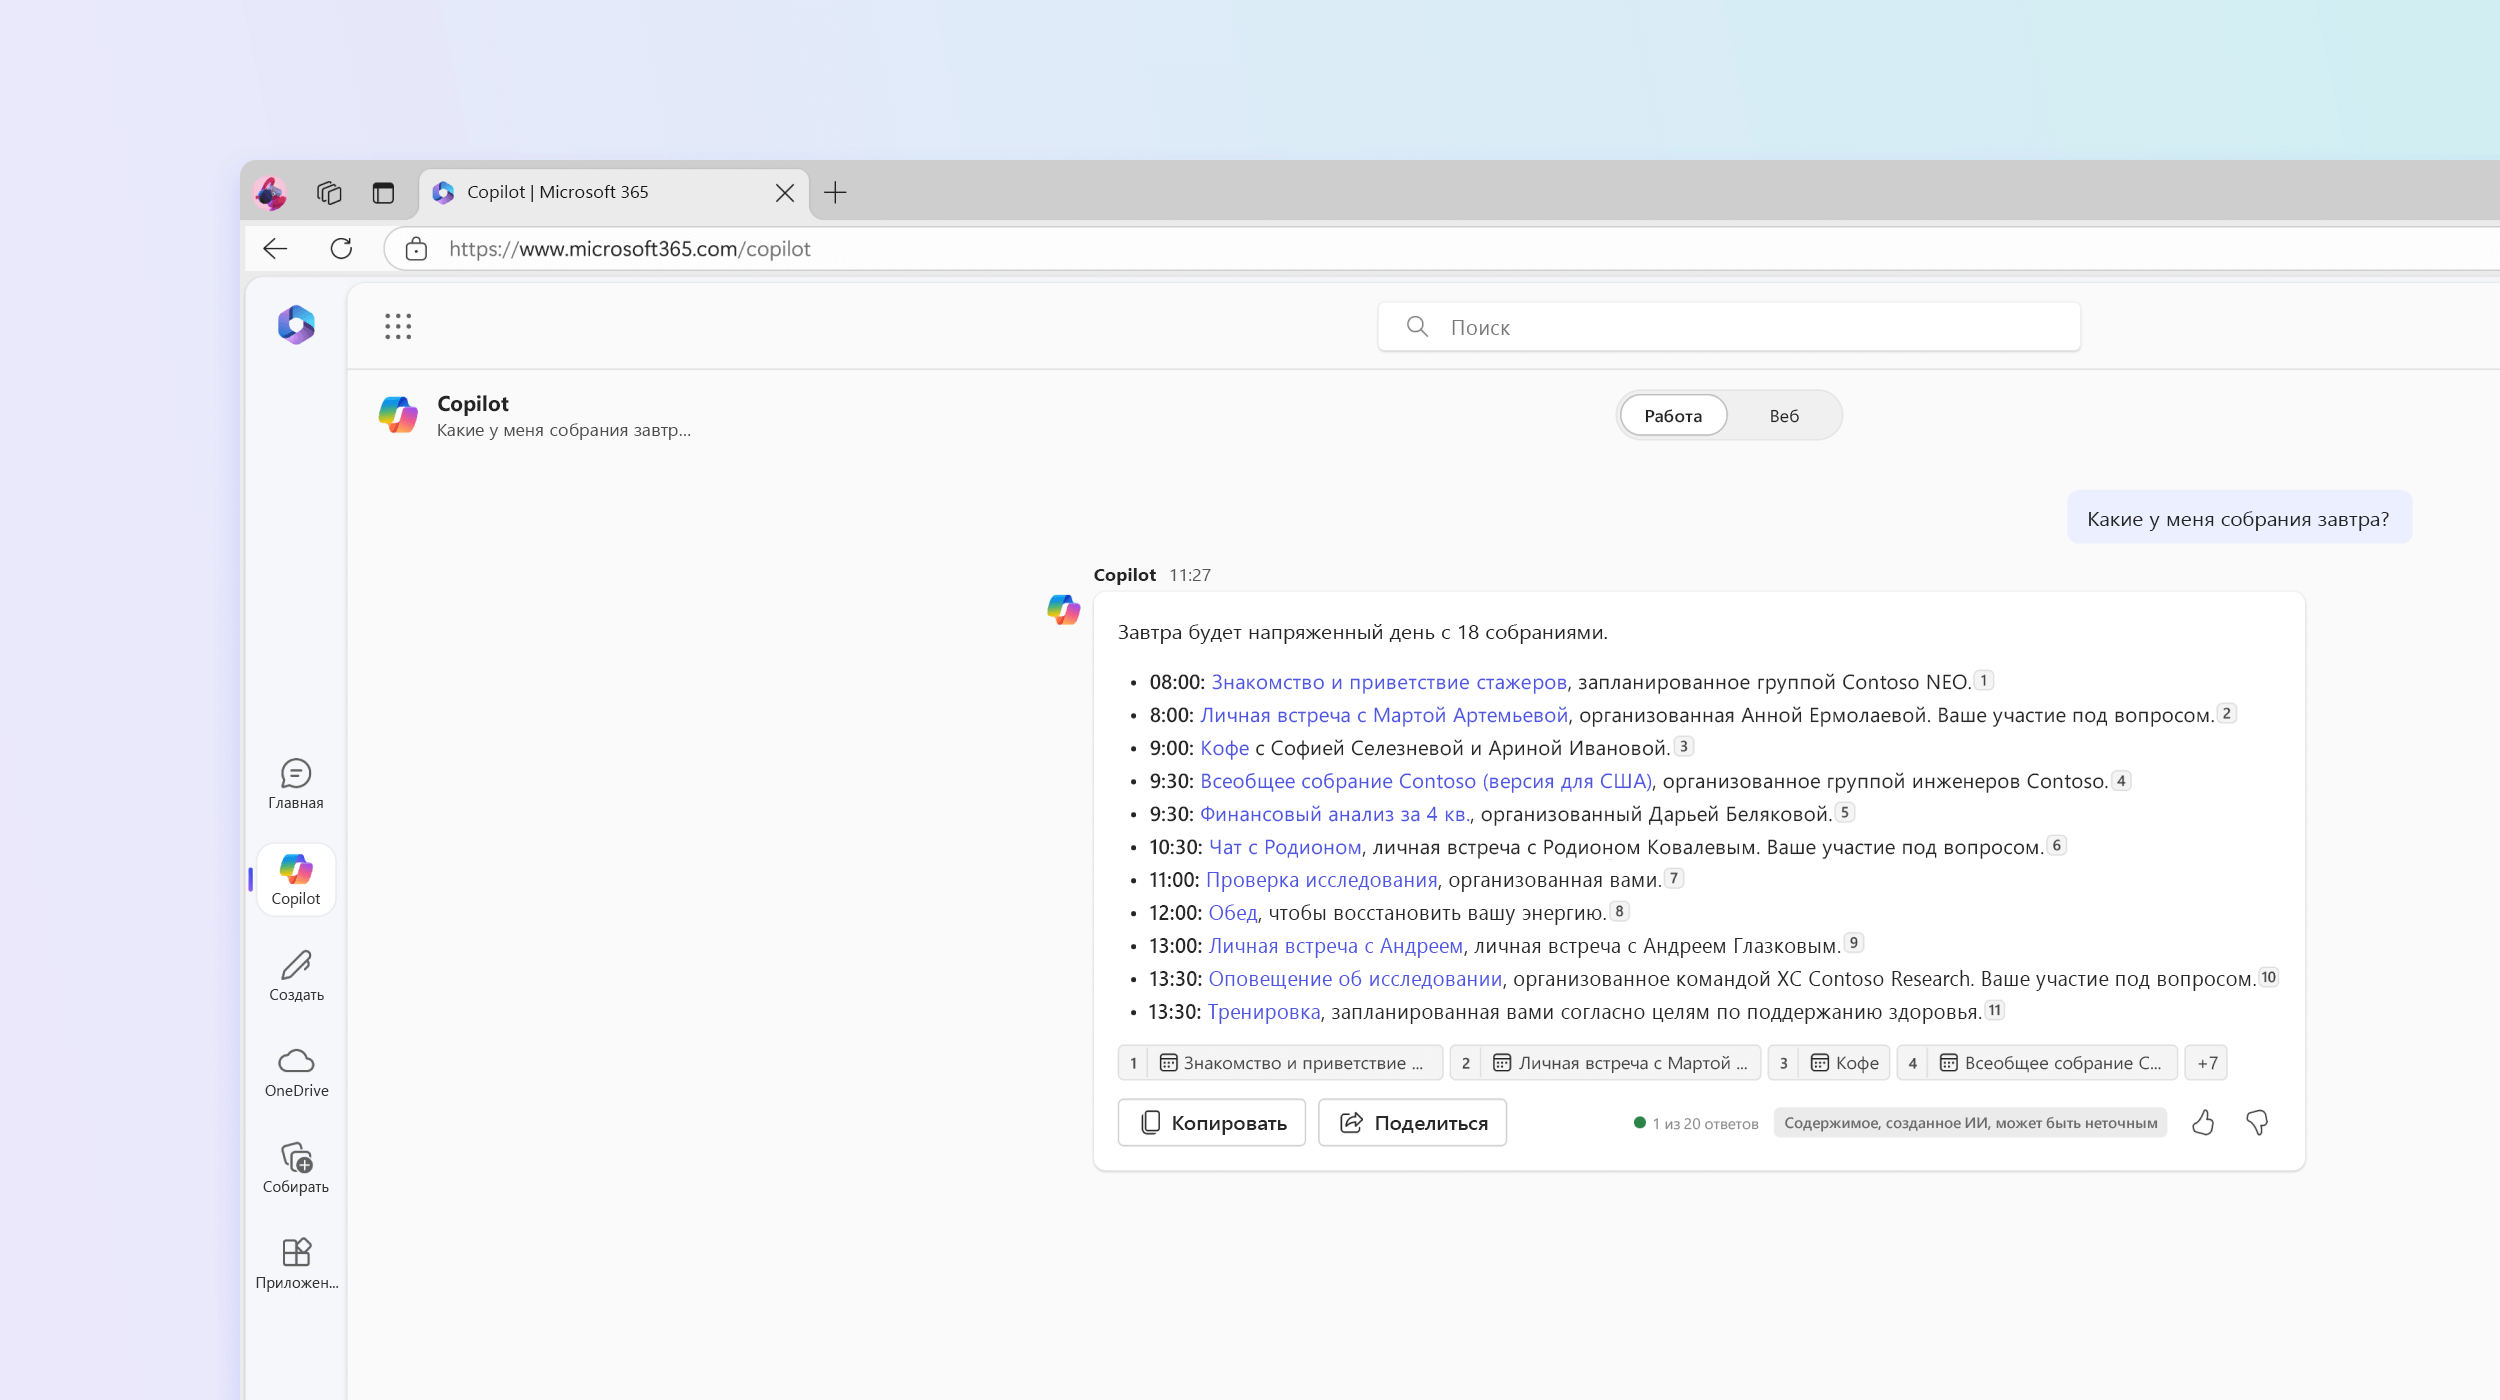Open Приложения in the sidebar
This screenshot has width=2500, height=1400.
(x=296, y=1264)
